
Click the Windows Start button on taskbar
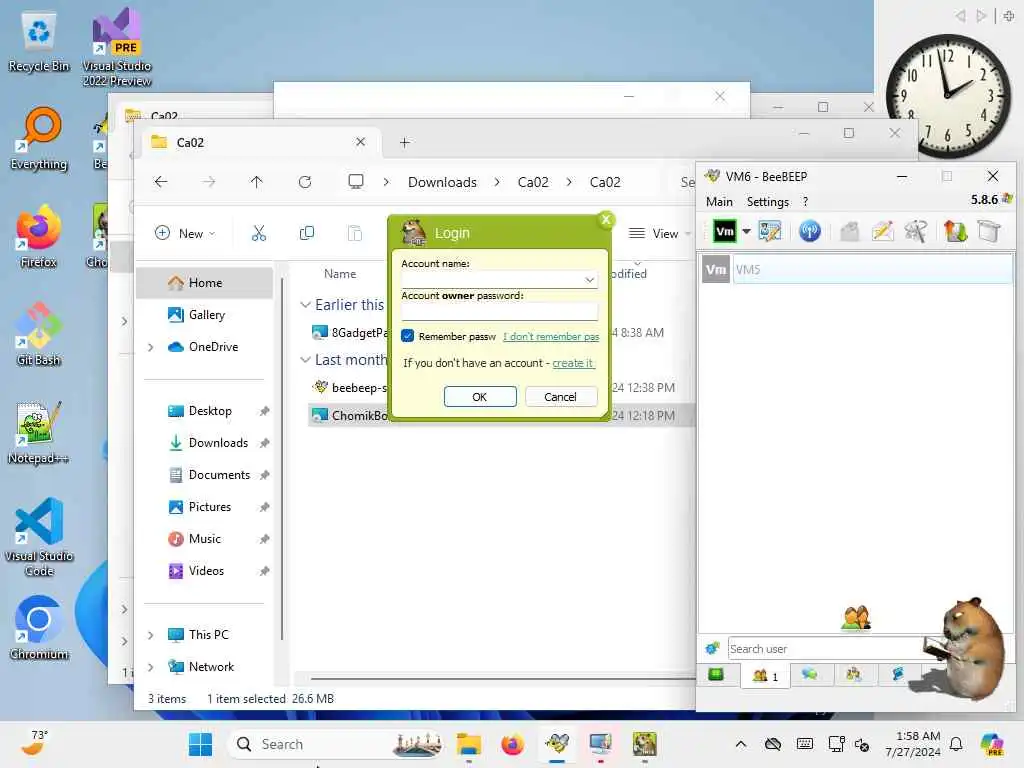200,744
